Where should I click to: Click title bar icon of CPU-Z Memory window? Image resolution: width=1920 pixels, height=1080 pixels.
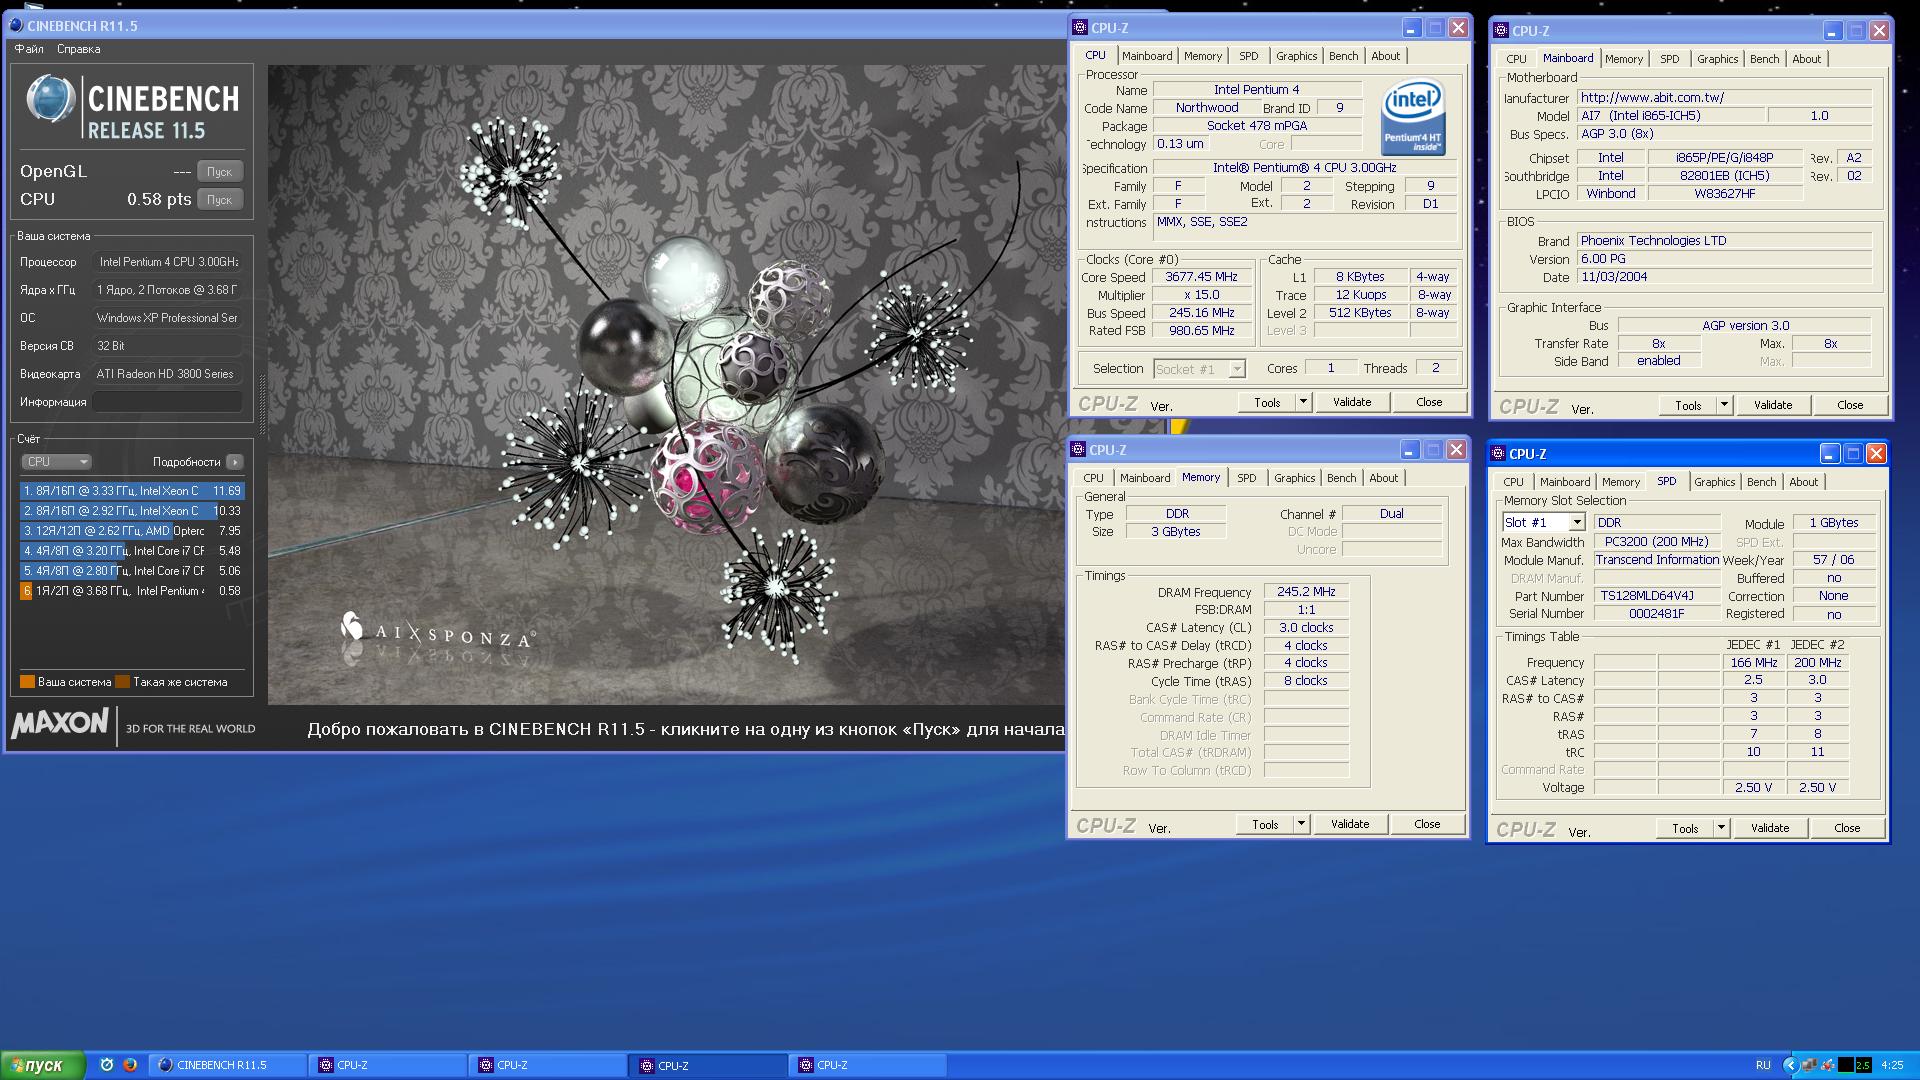click(x=1078, y=450)
